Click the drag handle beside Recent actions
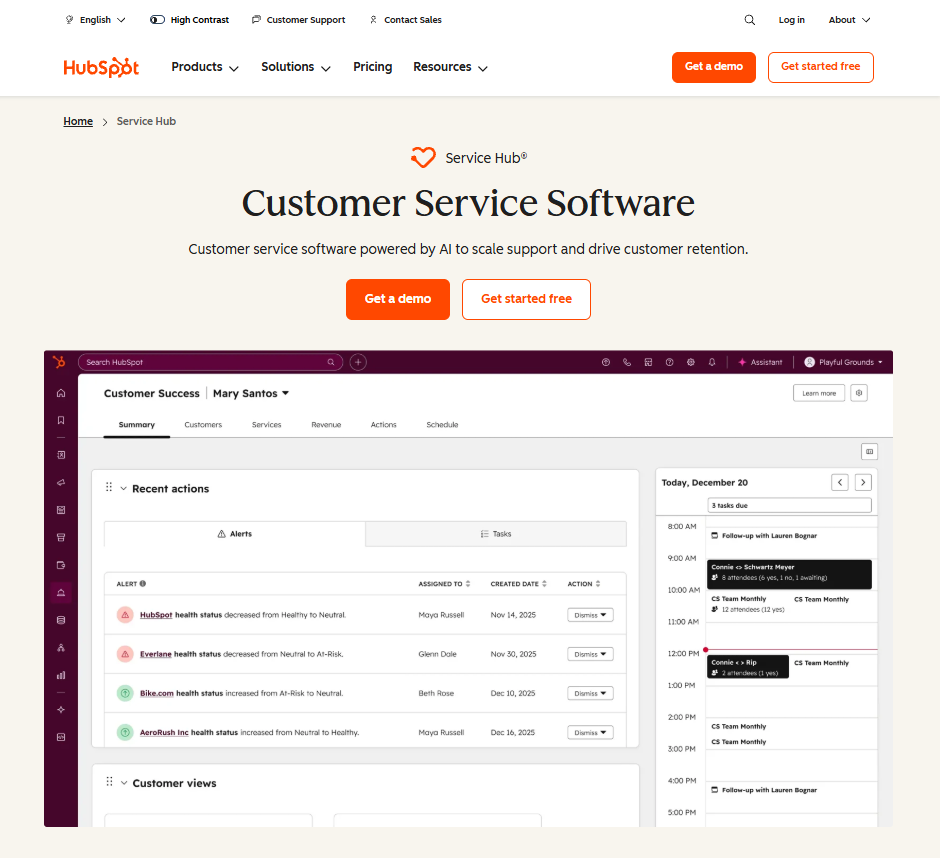940x858 pixels. coord(109,487)
